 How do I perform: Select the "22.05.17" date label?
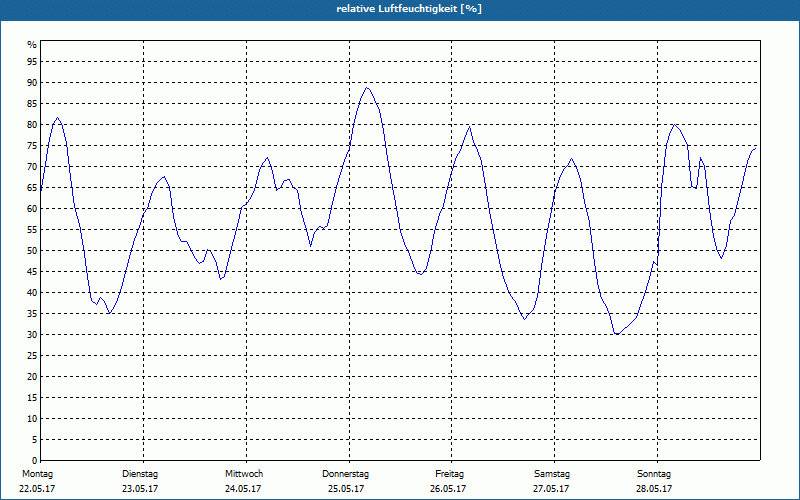pos(37,489)
